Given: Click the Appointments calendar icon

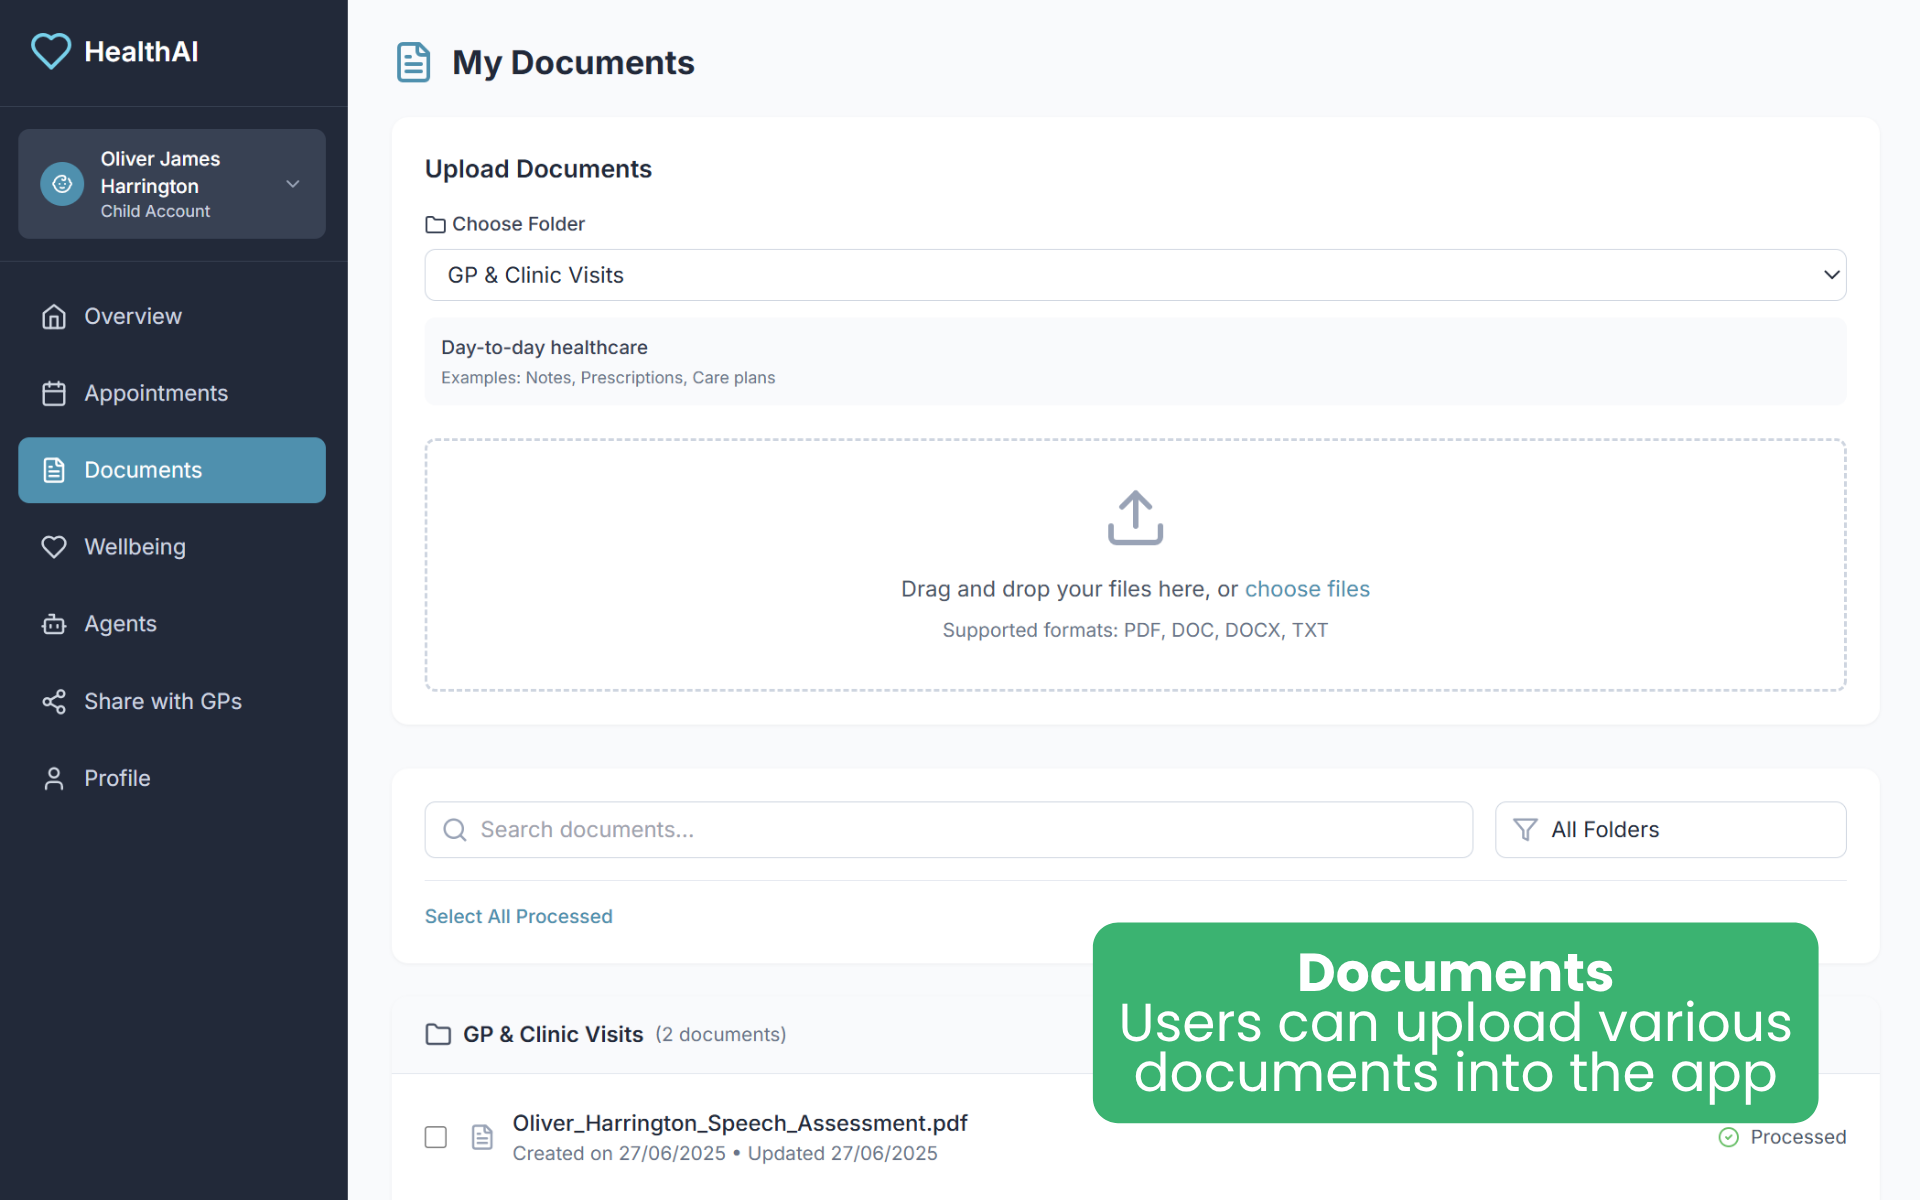Looking at the screenshot, I should [x=54, y=393].
